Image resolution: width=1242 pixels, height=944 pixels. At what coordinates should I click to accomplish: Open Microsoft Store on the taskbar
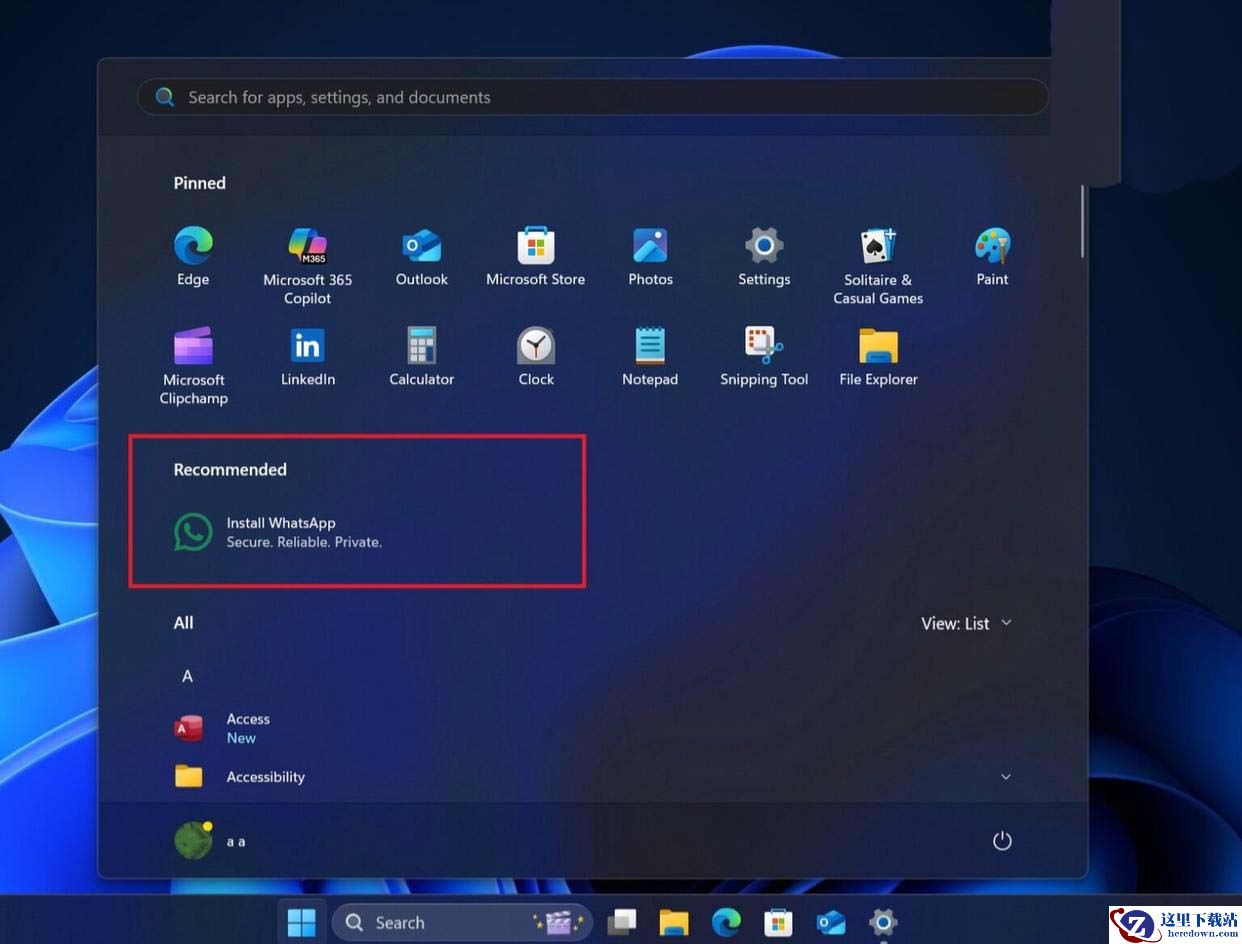[778, 922]
